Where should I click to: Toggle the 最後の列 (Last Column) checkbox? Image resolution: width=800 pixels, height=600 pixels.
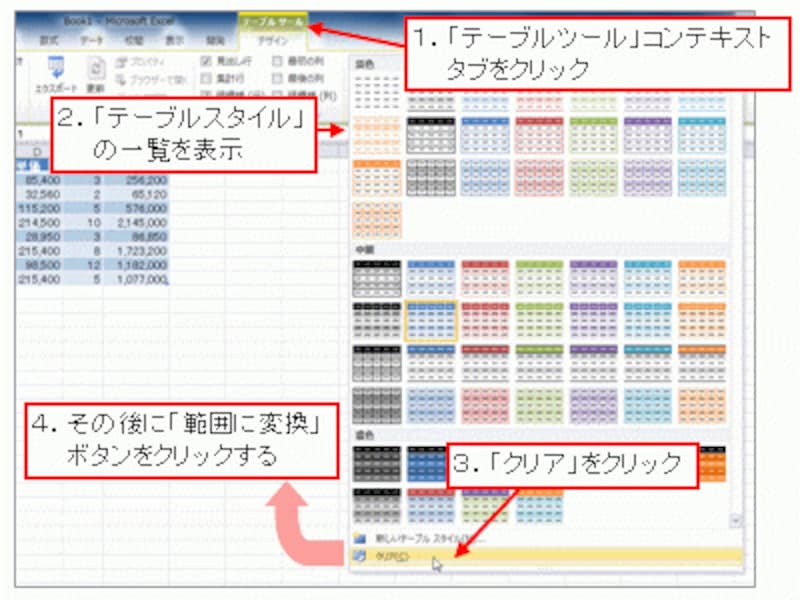coord(277,78)
